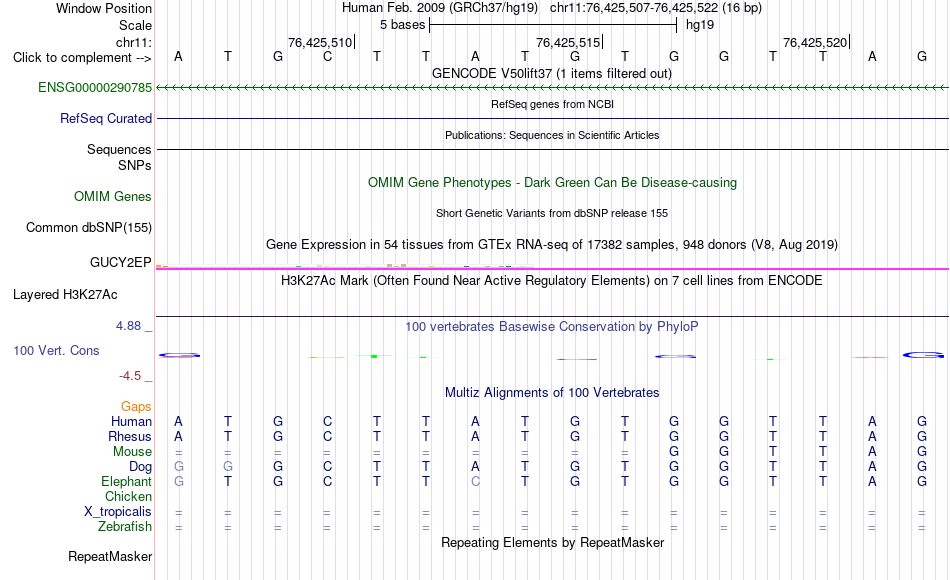950x580 pixels.
Task: Click the chr11:76,425,507-76,425,522 position text
Action: tap(634, 8)
